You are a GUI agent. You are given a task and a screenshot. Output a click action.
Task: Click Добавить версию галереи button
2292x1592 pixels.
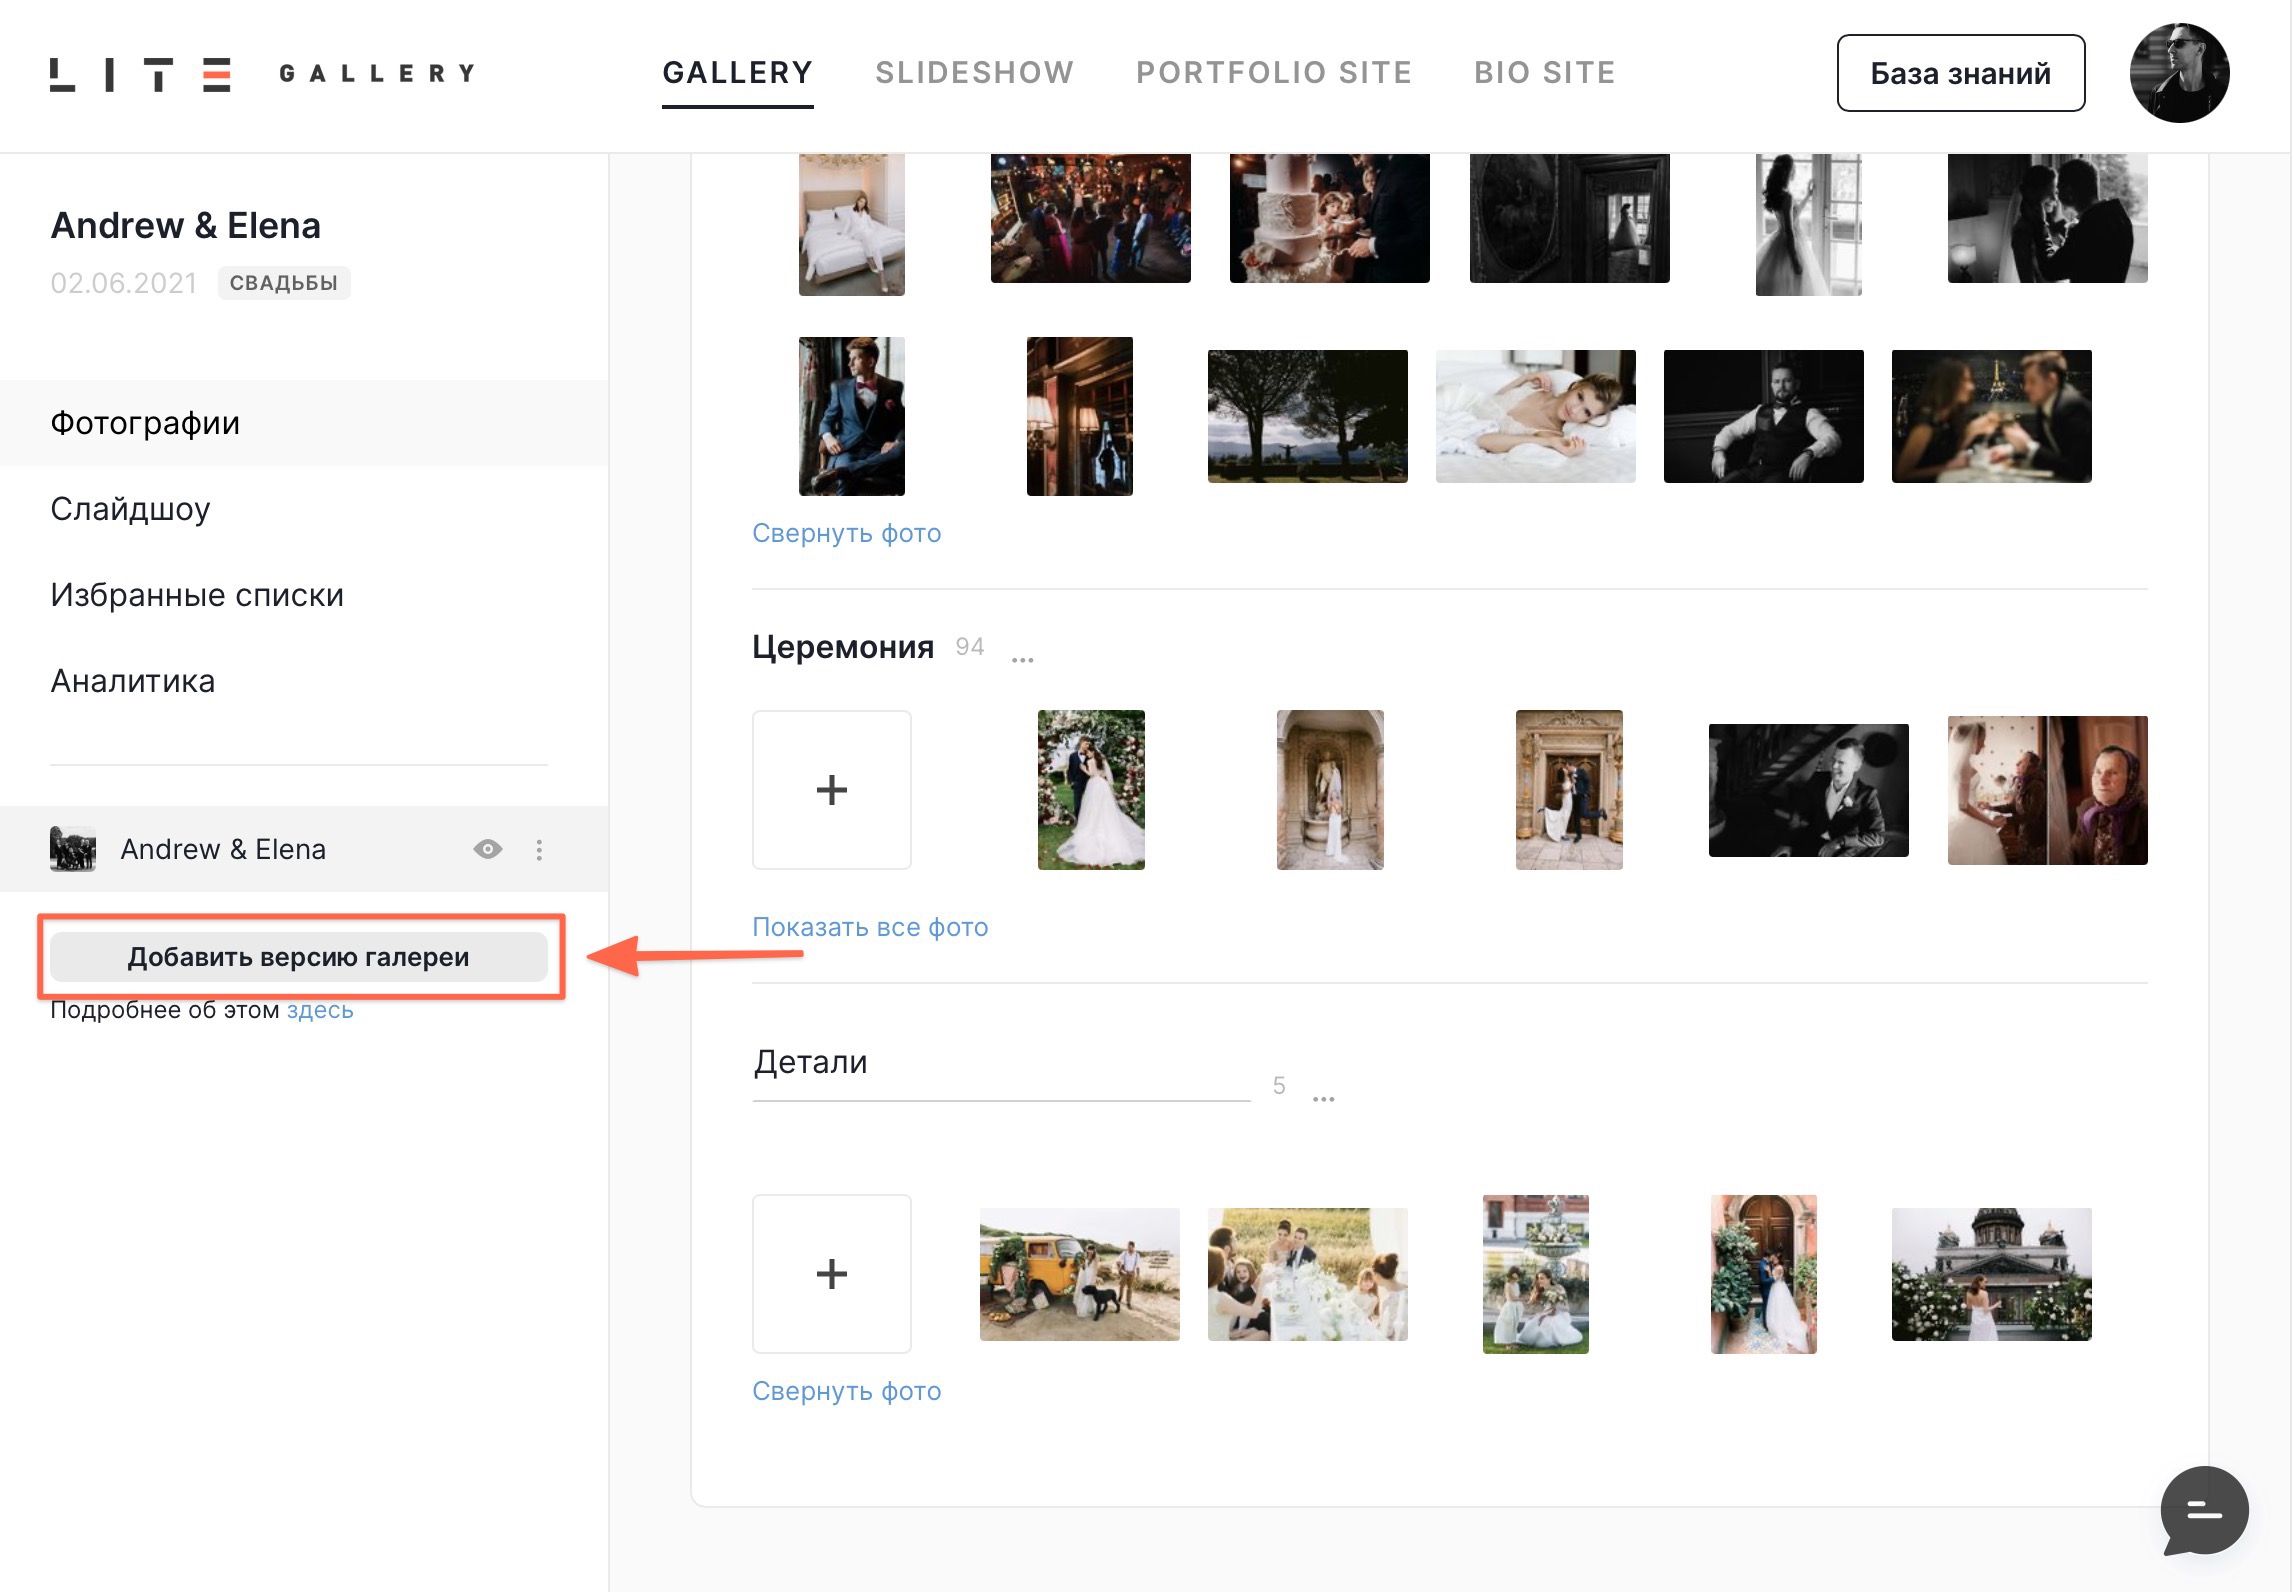click(x=298, y=957)
